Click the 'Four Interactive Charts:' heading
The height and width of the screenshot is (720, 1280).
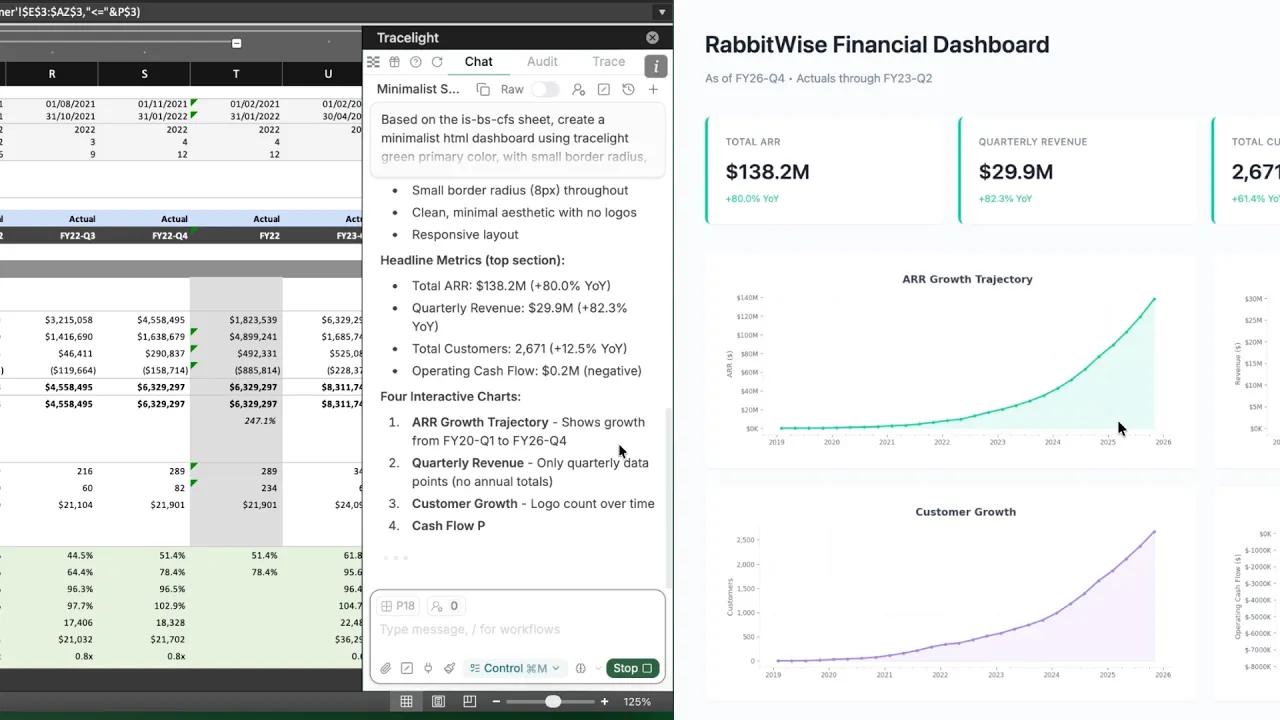tap(450, 397)
